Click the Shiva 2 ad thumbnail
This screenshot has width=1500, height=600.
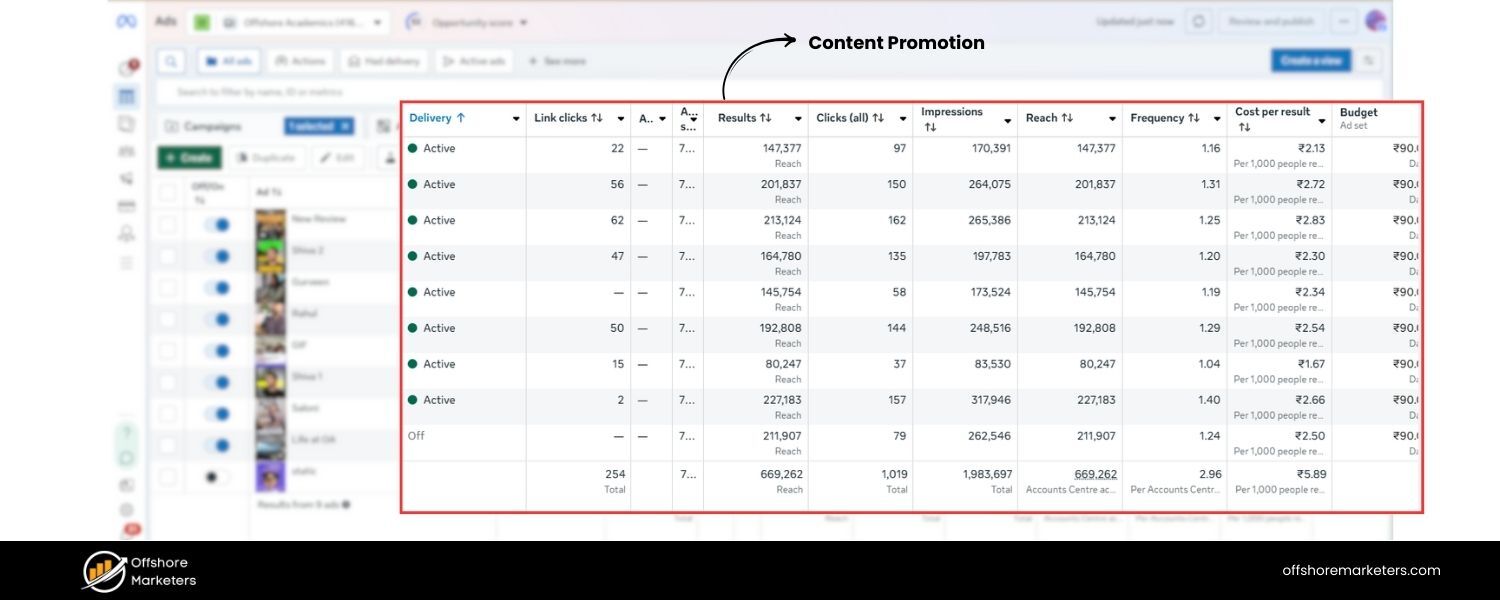[271, 253]
